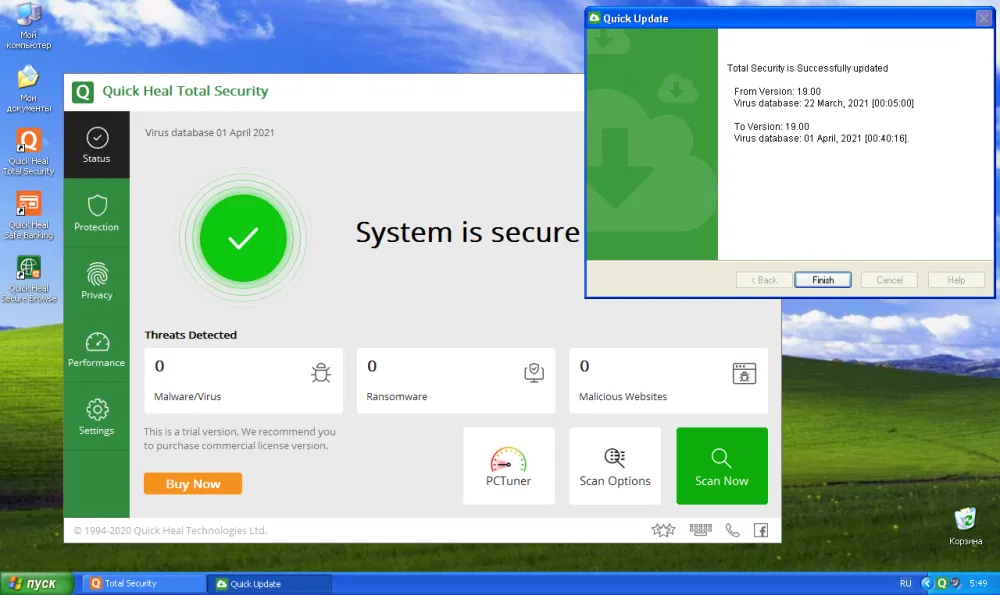Select Quick Heal Safe Banking desktop shortcut
The image size is (1000, 595).
tap(29, 216)
